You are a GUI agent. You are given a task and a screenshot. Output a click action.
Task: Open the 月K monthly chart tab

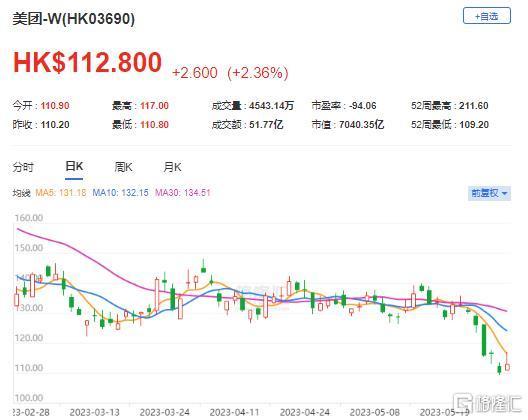172,167
